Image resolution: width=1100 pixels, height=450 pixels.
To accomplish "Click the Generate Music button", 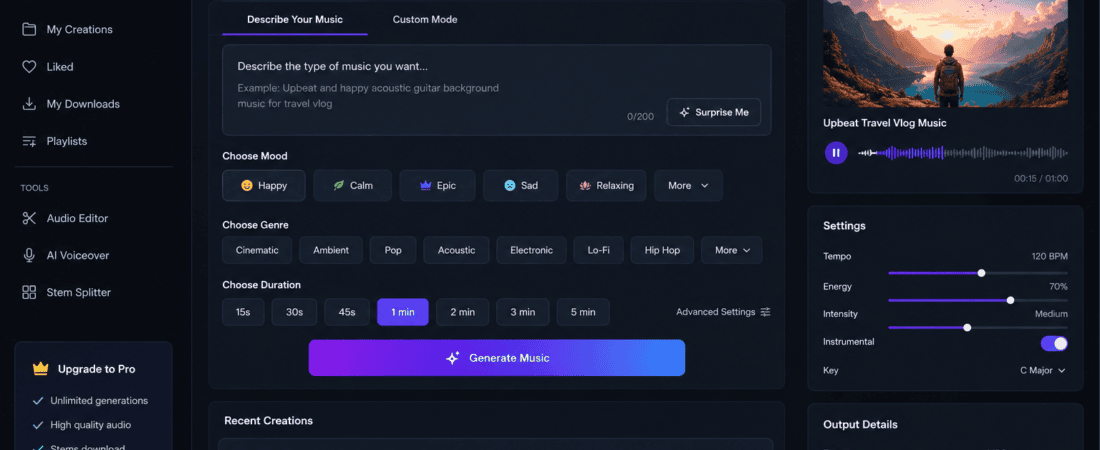I will 497,358.
